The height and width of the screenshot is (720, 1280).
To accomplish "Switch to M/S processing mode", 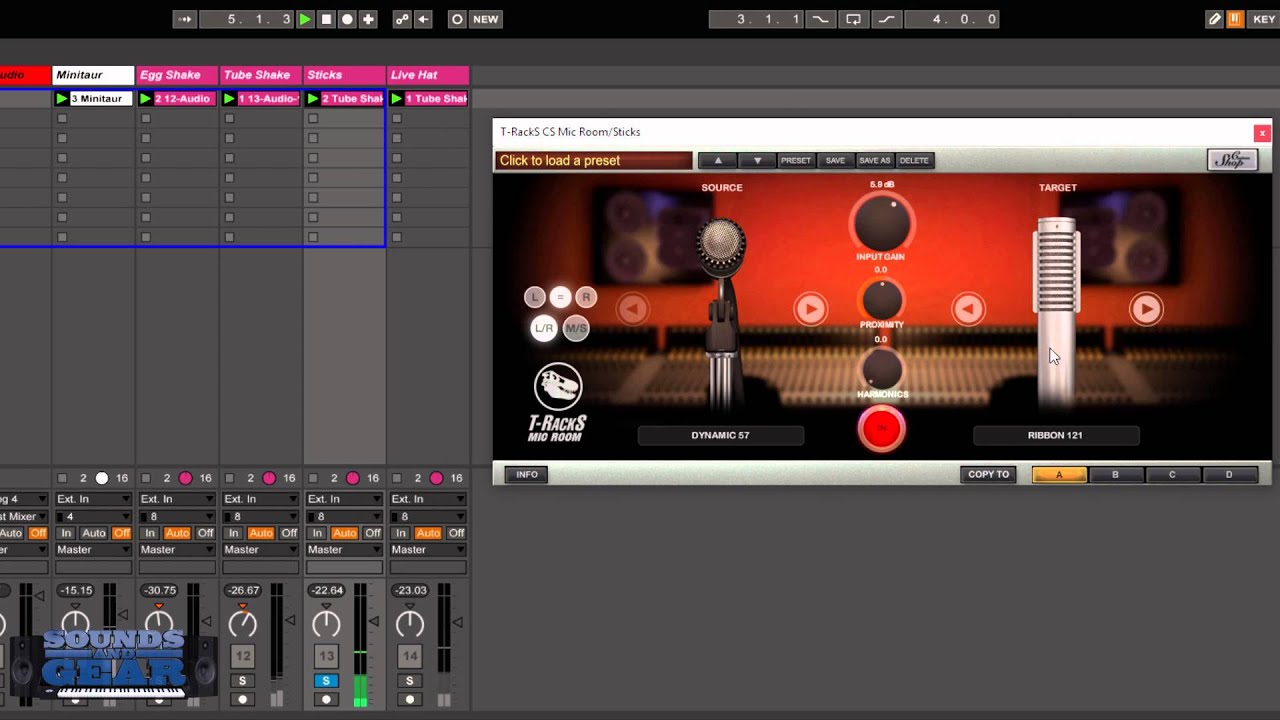I will [x=576, y=328].
